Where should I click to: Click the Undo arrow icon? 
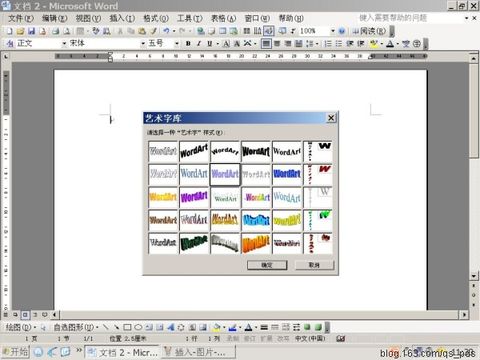point(166,31)
